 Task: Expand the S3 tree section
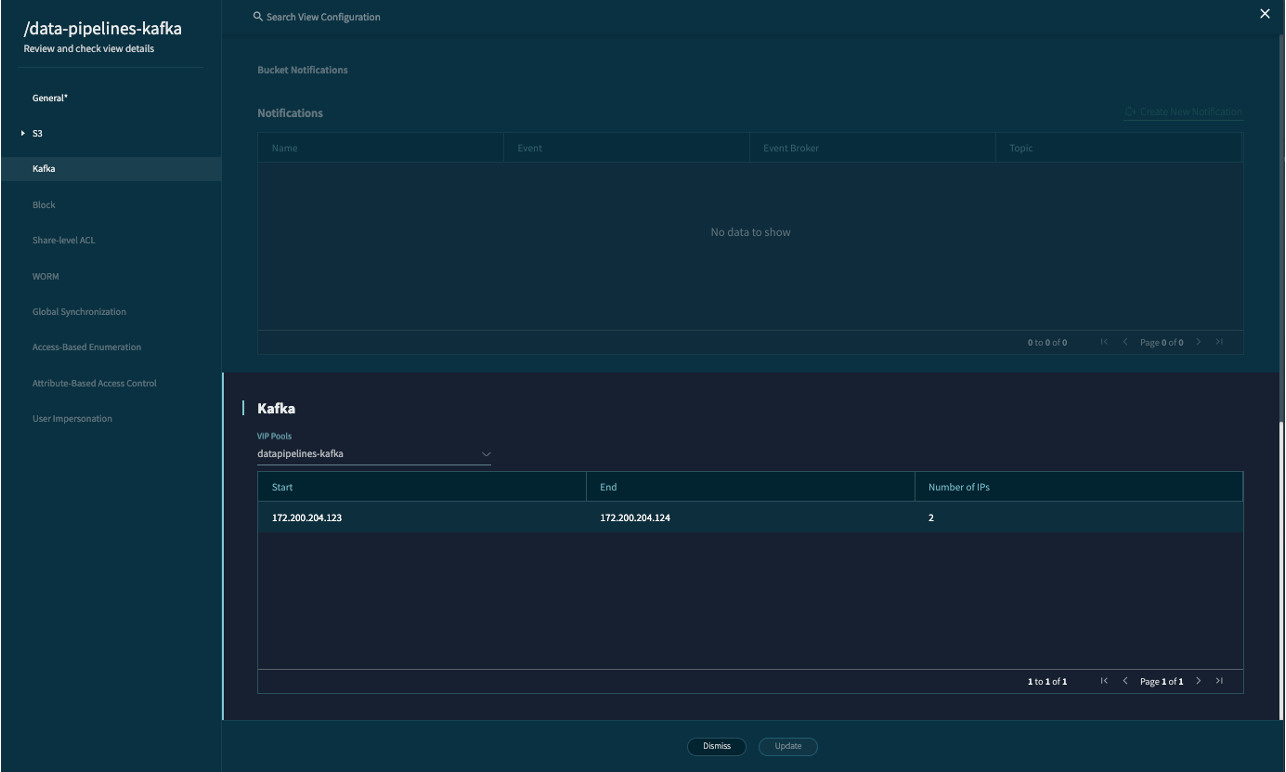click(x=23, y=133)
